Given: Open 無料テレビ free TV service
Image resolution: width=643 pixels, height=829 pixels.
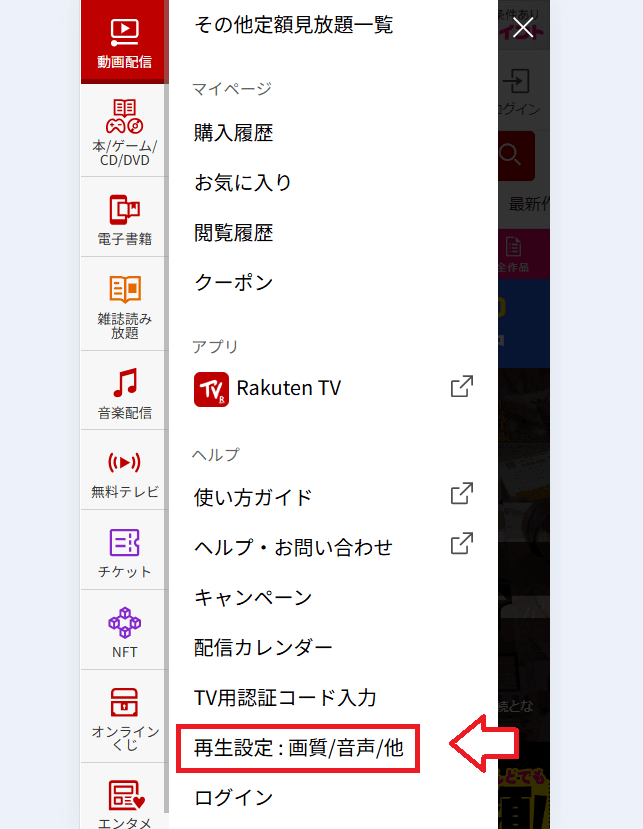Looking at the screenshot, I should 124,472.
